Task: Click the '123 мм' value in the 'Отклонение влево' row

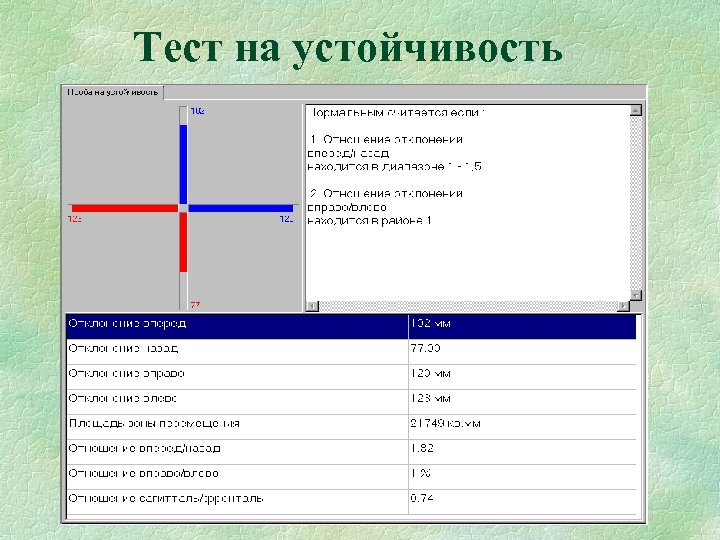Action: click(x=430, y=398)
